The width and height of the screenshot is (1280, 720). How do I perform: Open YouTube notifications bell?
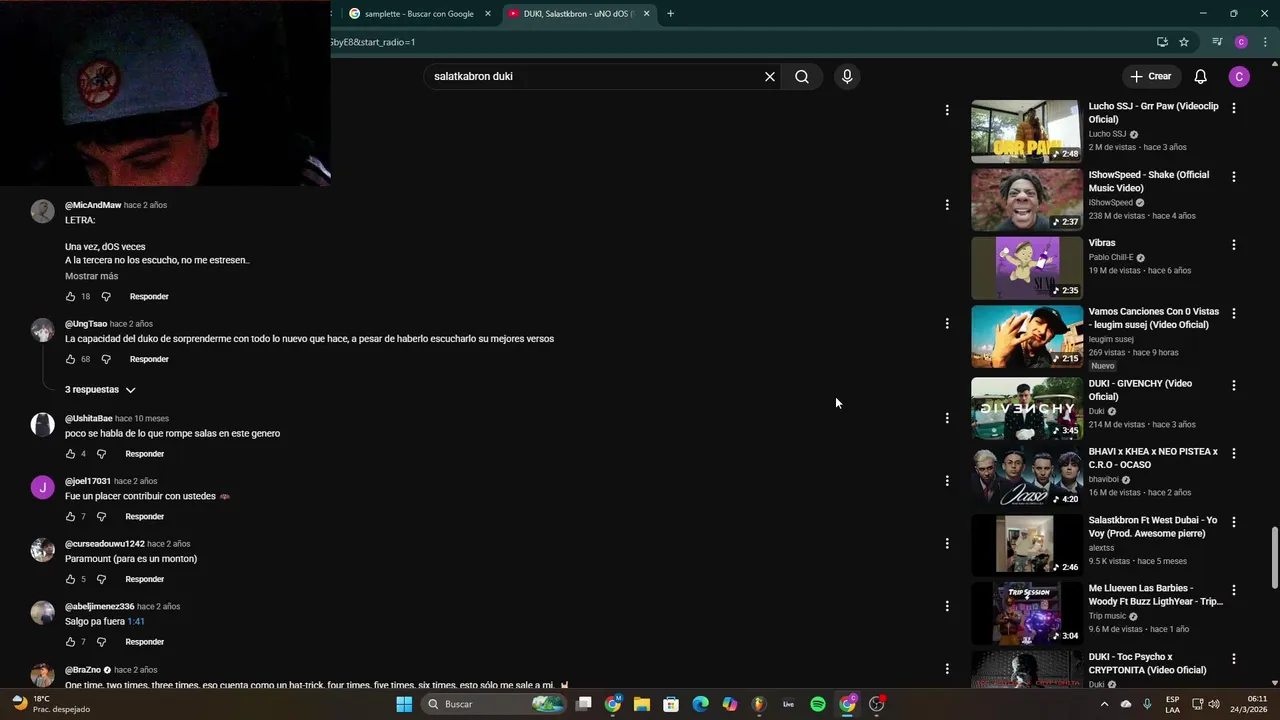1201,76
